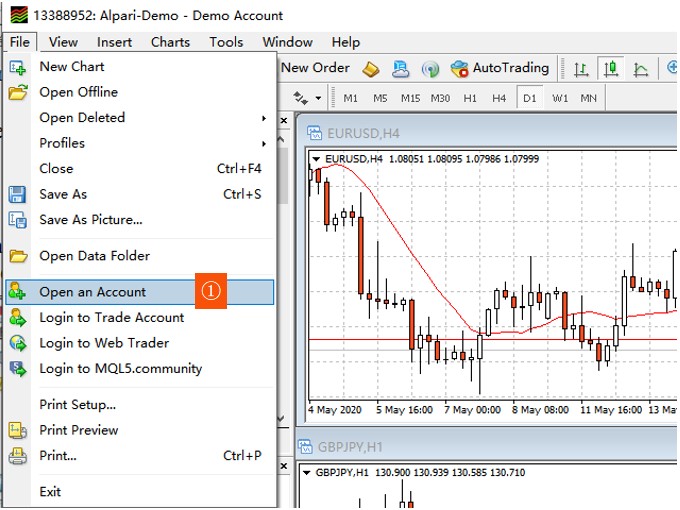Click the printer icon beside Print...
The height and width of the screenshot is (510, 680).
click(18, 456)
